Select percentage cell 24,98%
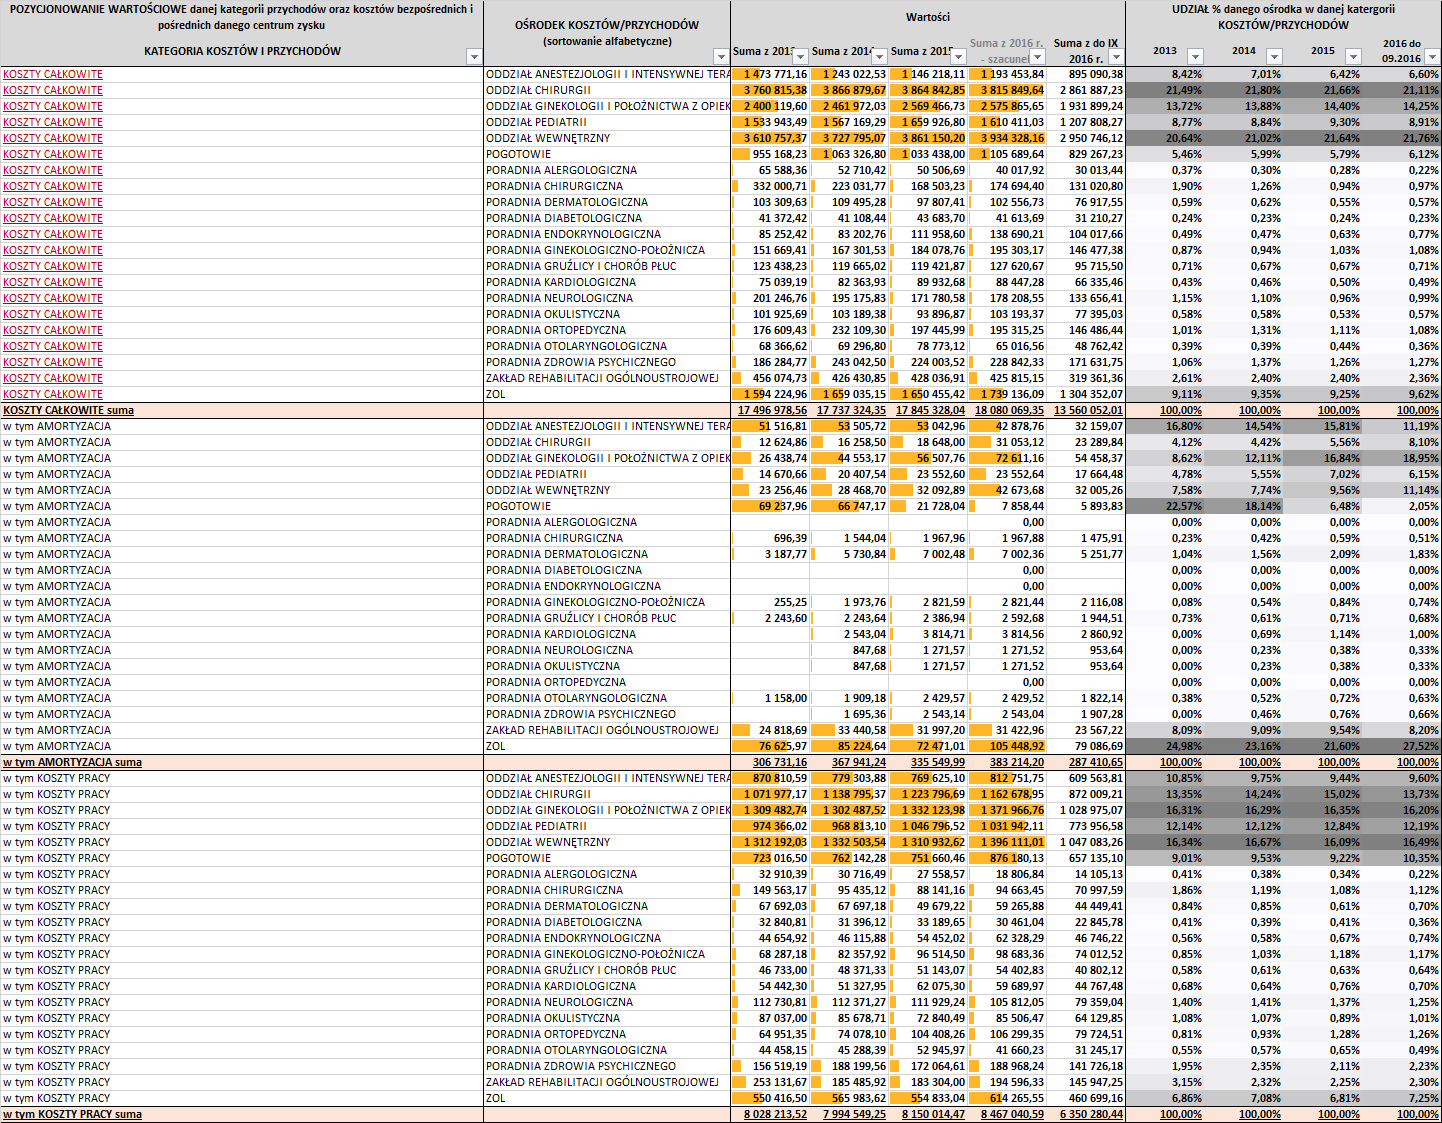This screenshot has width=1442, height=1123. [x=1166, y=746]
